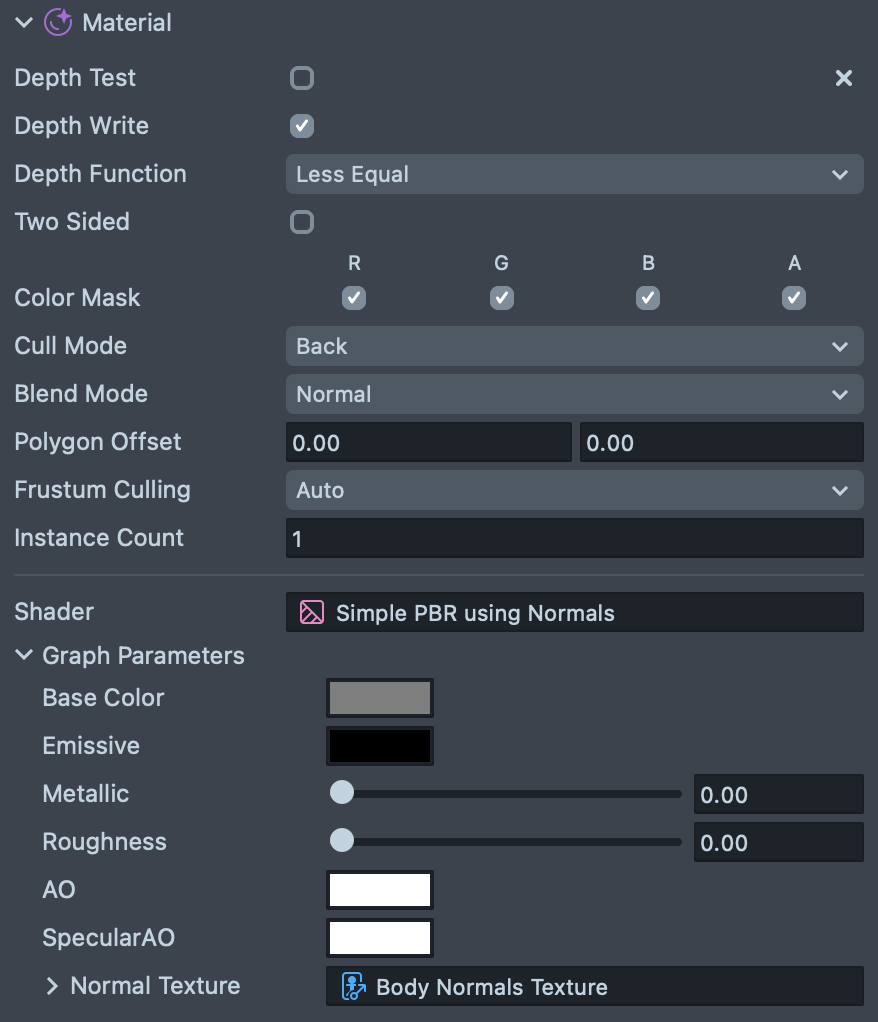878x1022 pixels.
Task: Disable the red channel color mask
Action: click(x=354, y=298)
